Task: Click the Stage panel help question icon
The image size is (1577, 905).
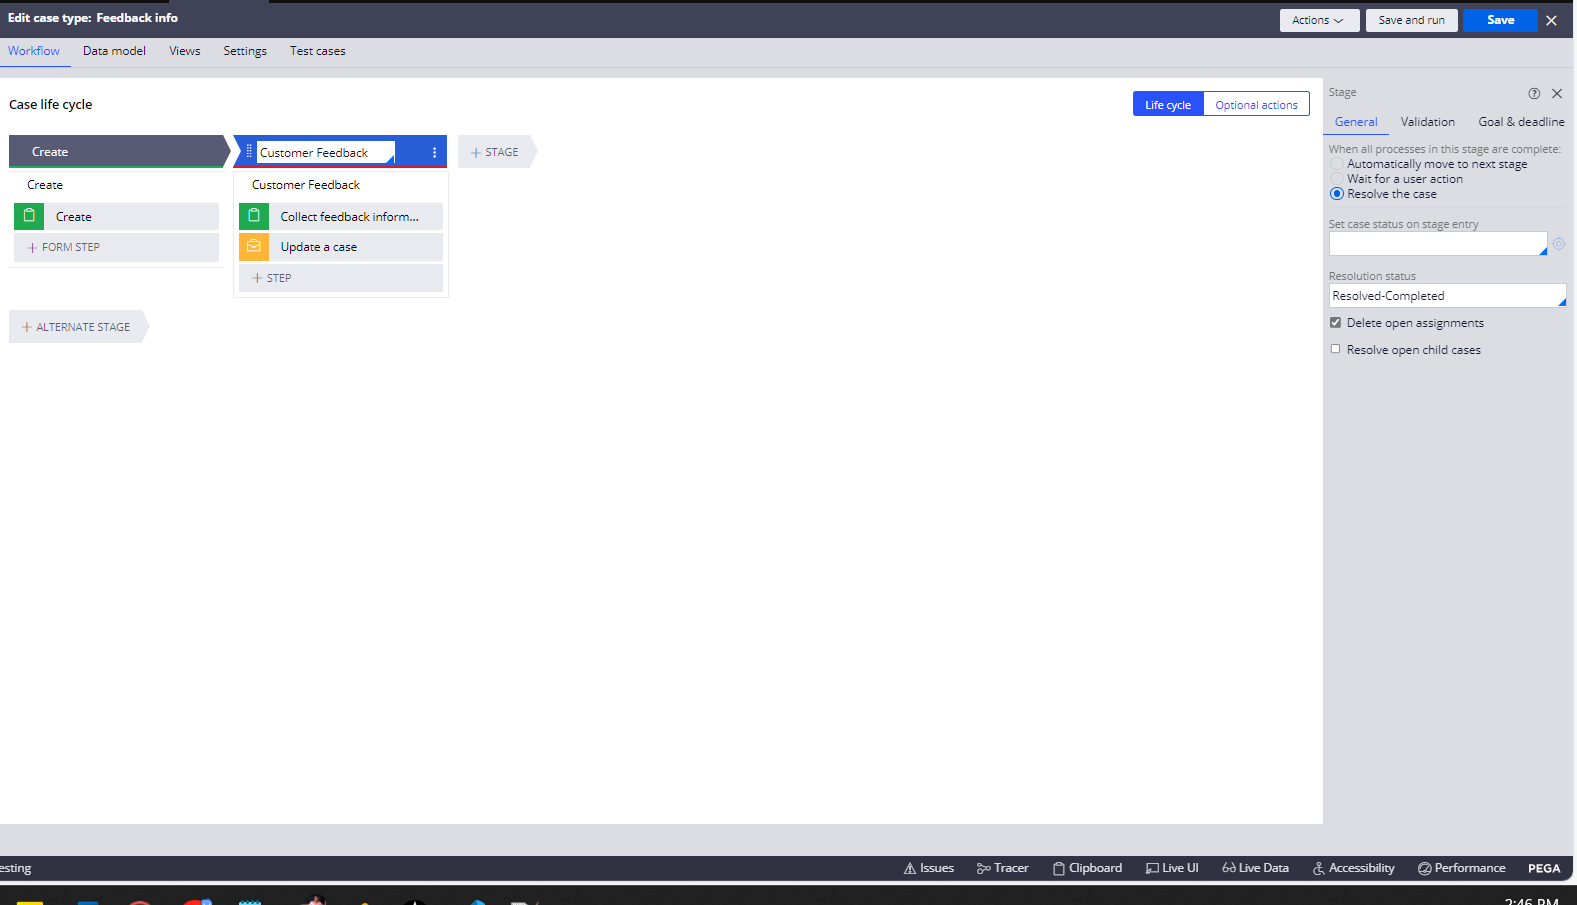Action: pos(1533,93)
